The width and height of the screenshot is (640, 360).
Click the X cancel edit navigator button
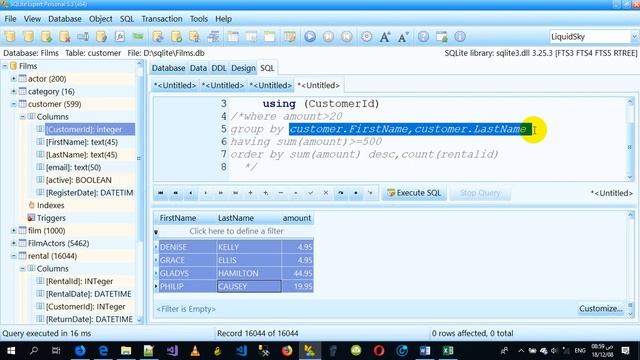(x=326, y=193)
